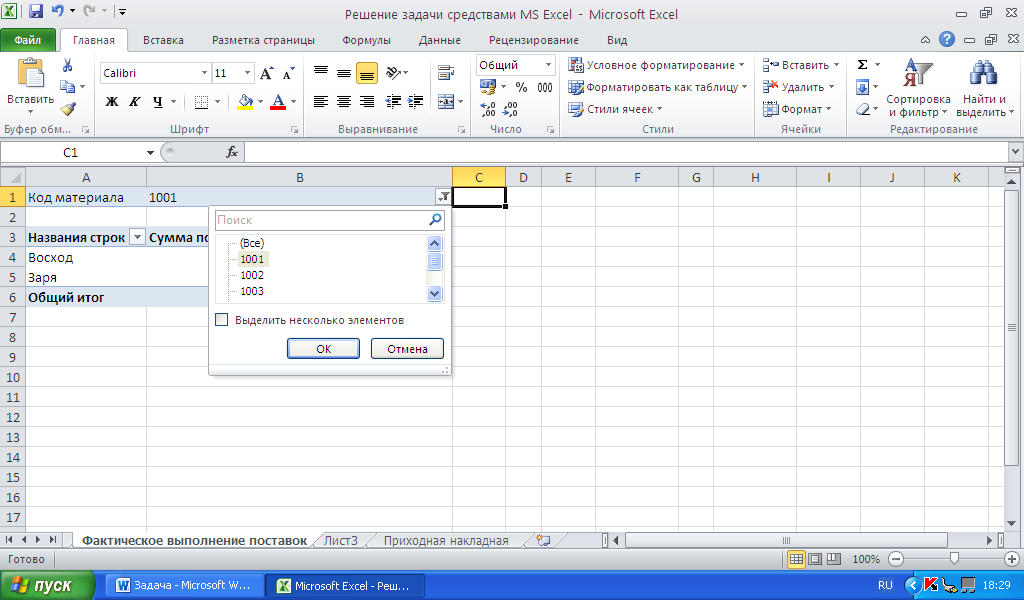Viewport: 1024px width, 600px height.
Task: Click the red font color A icon
Action: click(278, 102)
